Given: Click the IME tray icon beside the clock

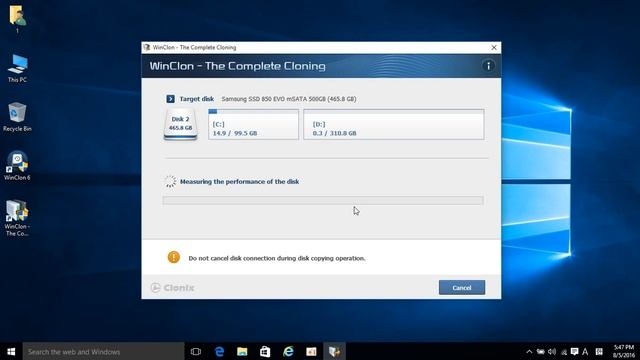Looking at the screenshot, I should (599, 351).
